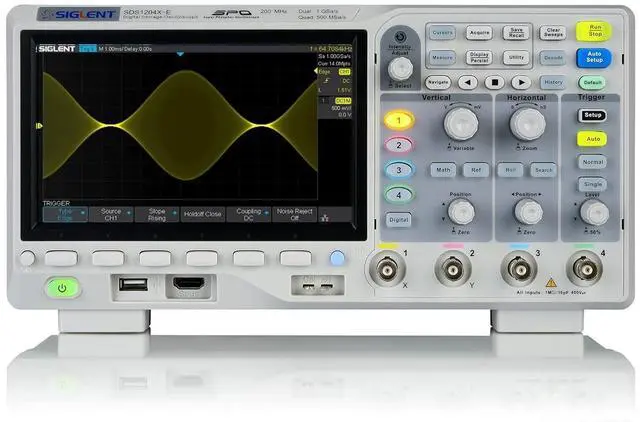Toggle the Noise Reject Off on-screen option

point(294,214)
